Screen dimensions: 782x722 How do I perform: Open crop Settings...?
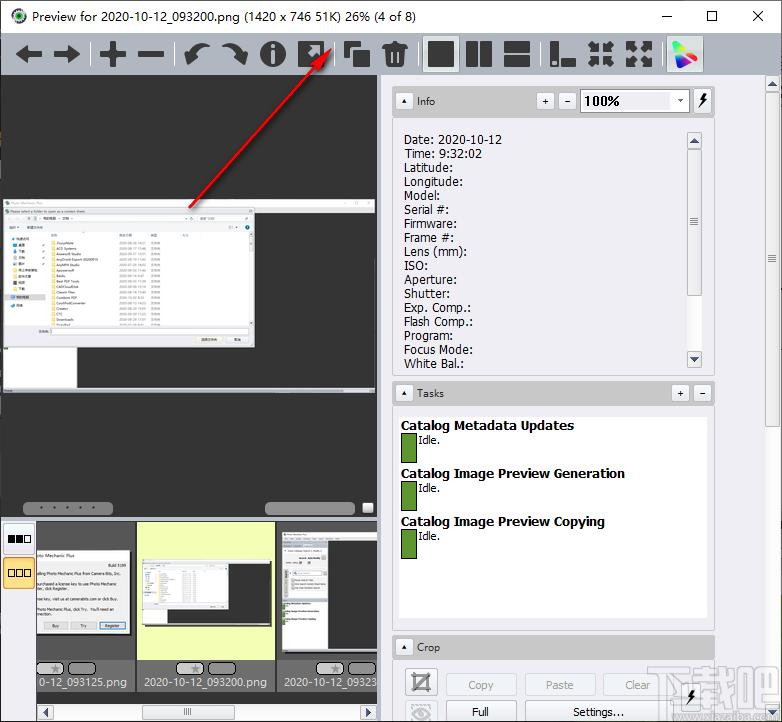click(x=597, y=711)
